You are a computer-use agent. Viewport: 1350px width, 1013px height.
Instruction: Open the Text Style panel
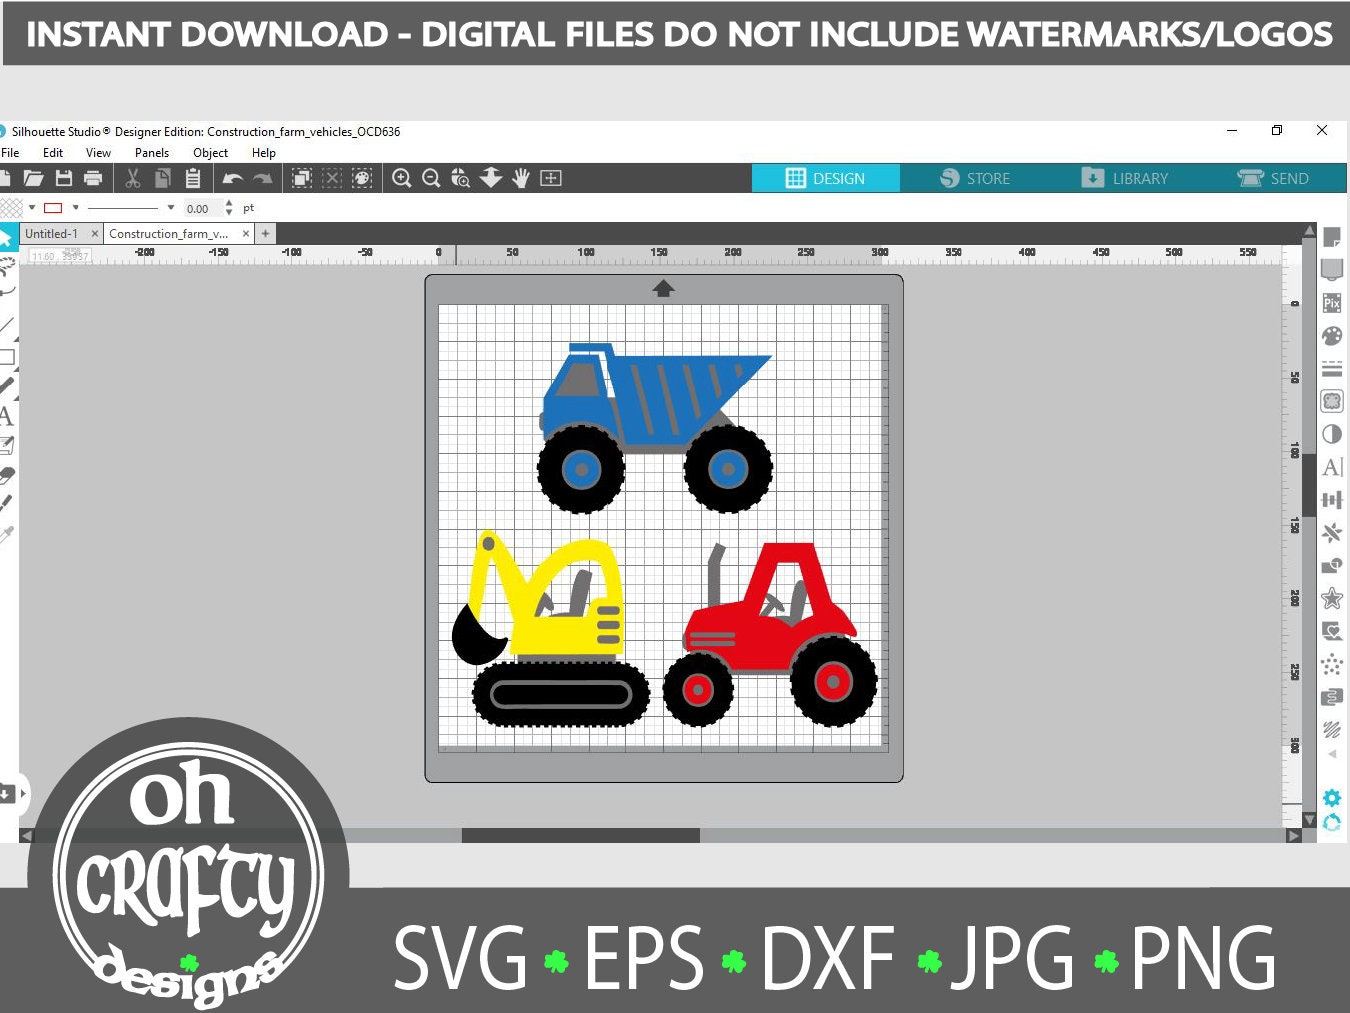[x=1332, y=467]
